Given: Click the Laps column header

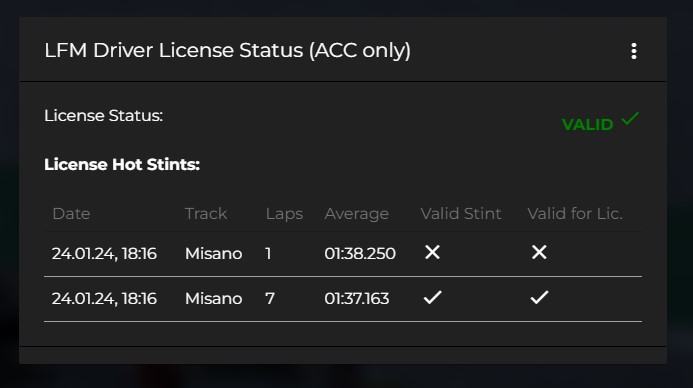Looking at the screenshot, I should pyautogui.click(x=284, y=214).
